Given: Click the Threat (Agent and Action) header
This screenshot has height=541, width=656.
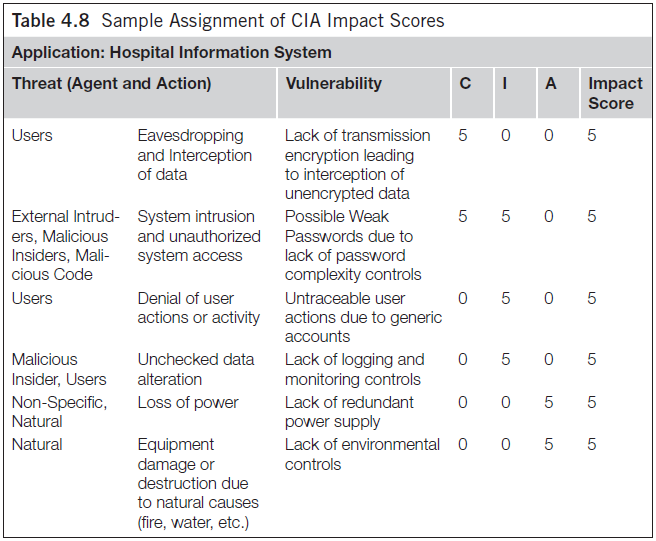Looking at the screenshot, I should tap(111, 84).
